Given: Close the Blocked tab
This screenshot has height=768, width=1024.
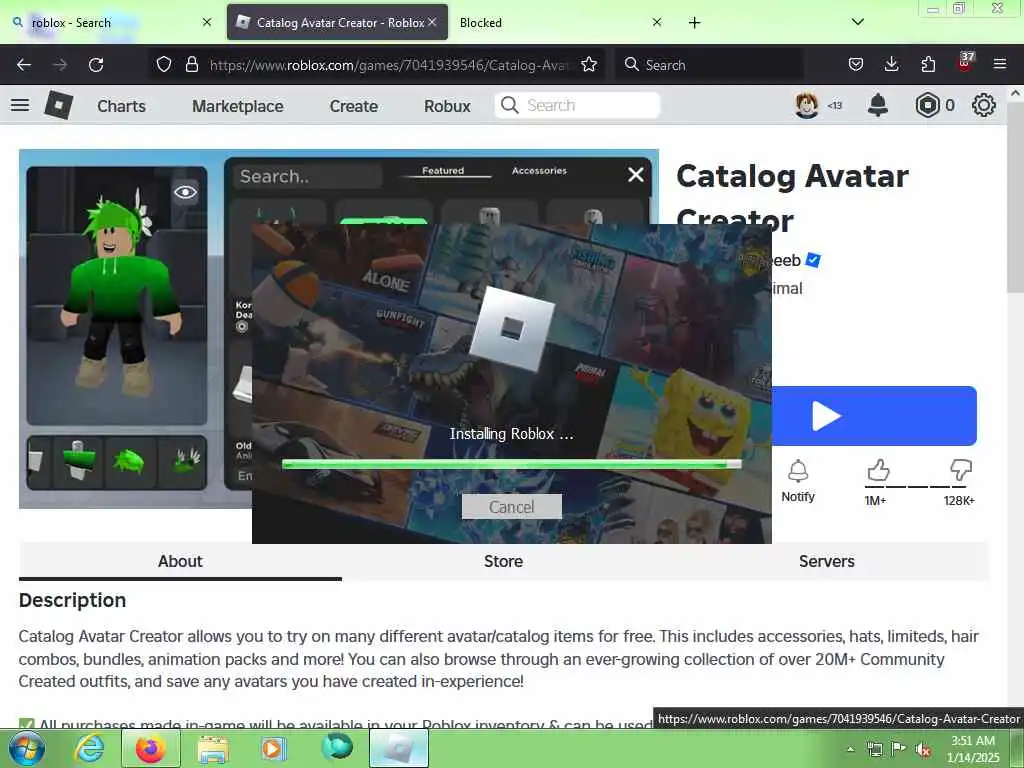Looking at the screenshot, I should (x=657, y=22).
